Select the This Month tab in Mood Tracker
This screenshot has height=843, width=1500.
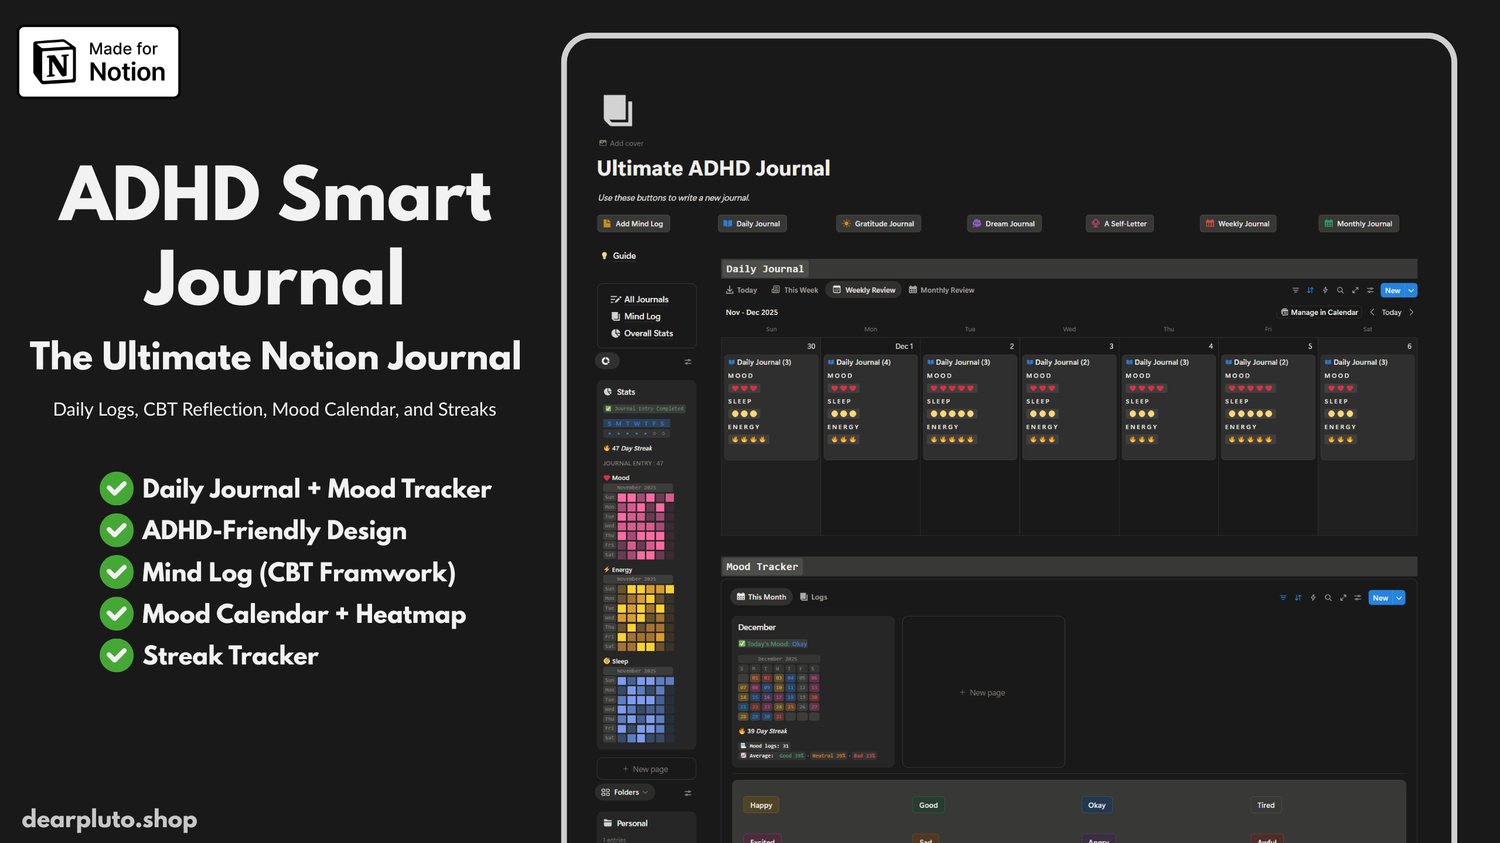[762, 597]
